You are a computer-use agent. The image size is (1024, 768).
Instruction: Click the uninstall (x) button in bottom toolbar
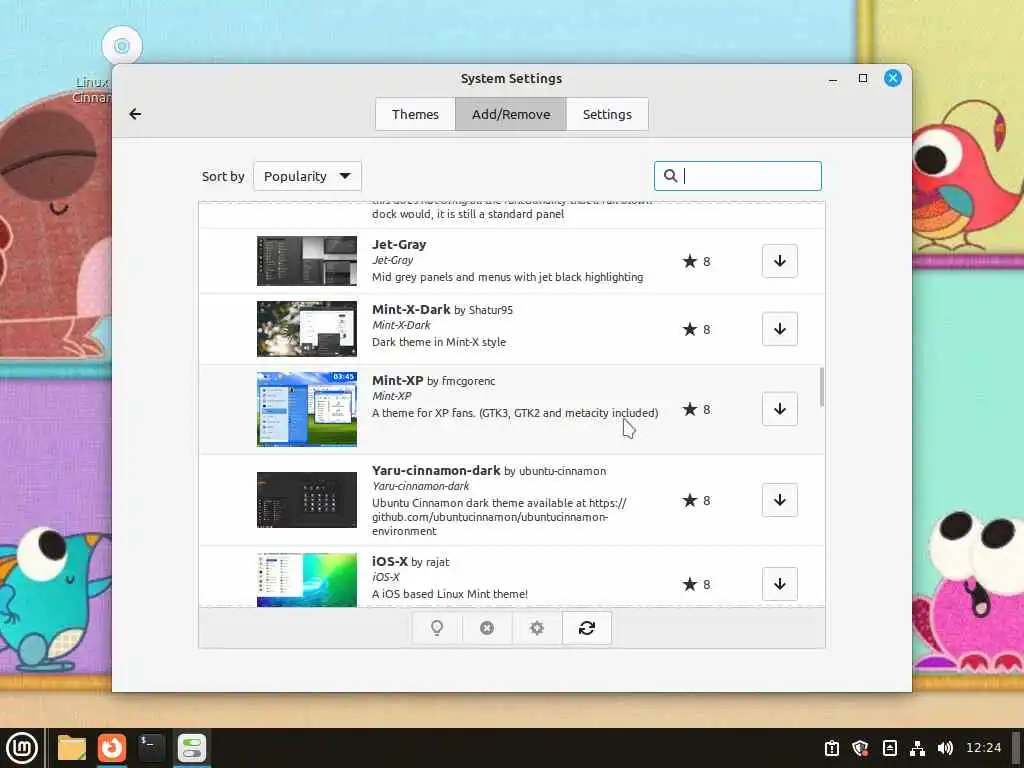point(487,628)
